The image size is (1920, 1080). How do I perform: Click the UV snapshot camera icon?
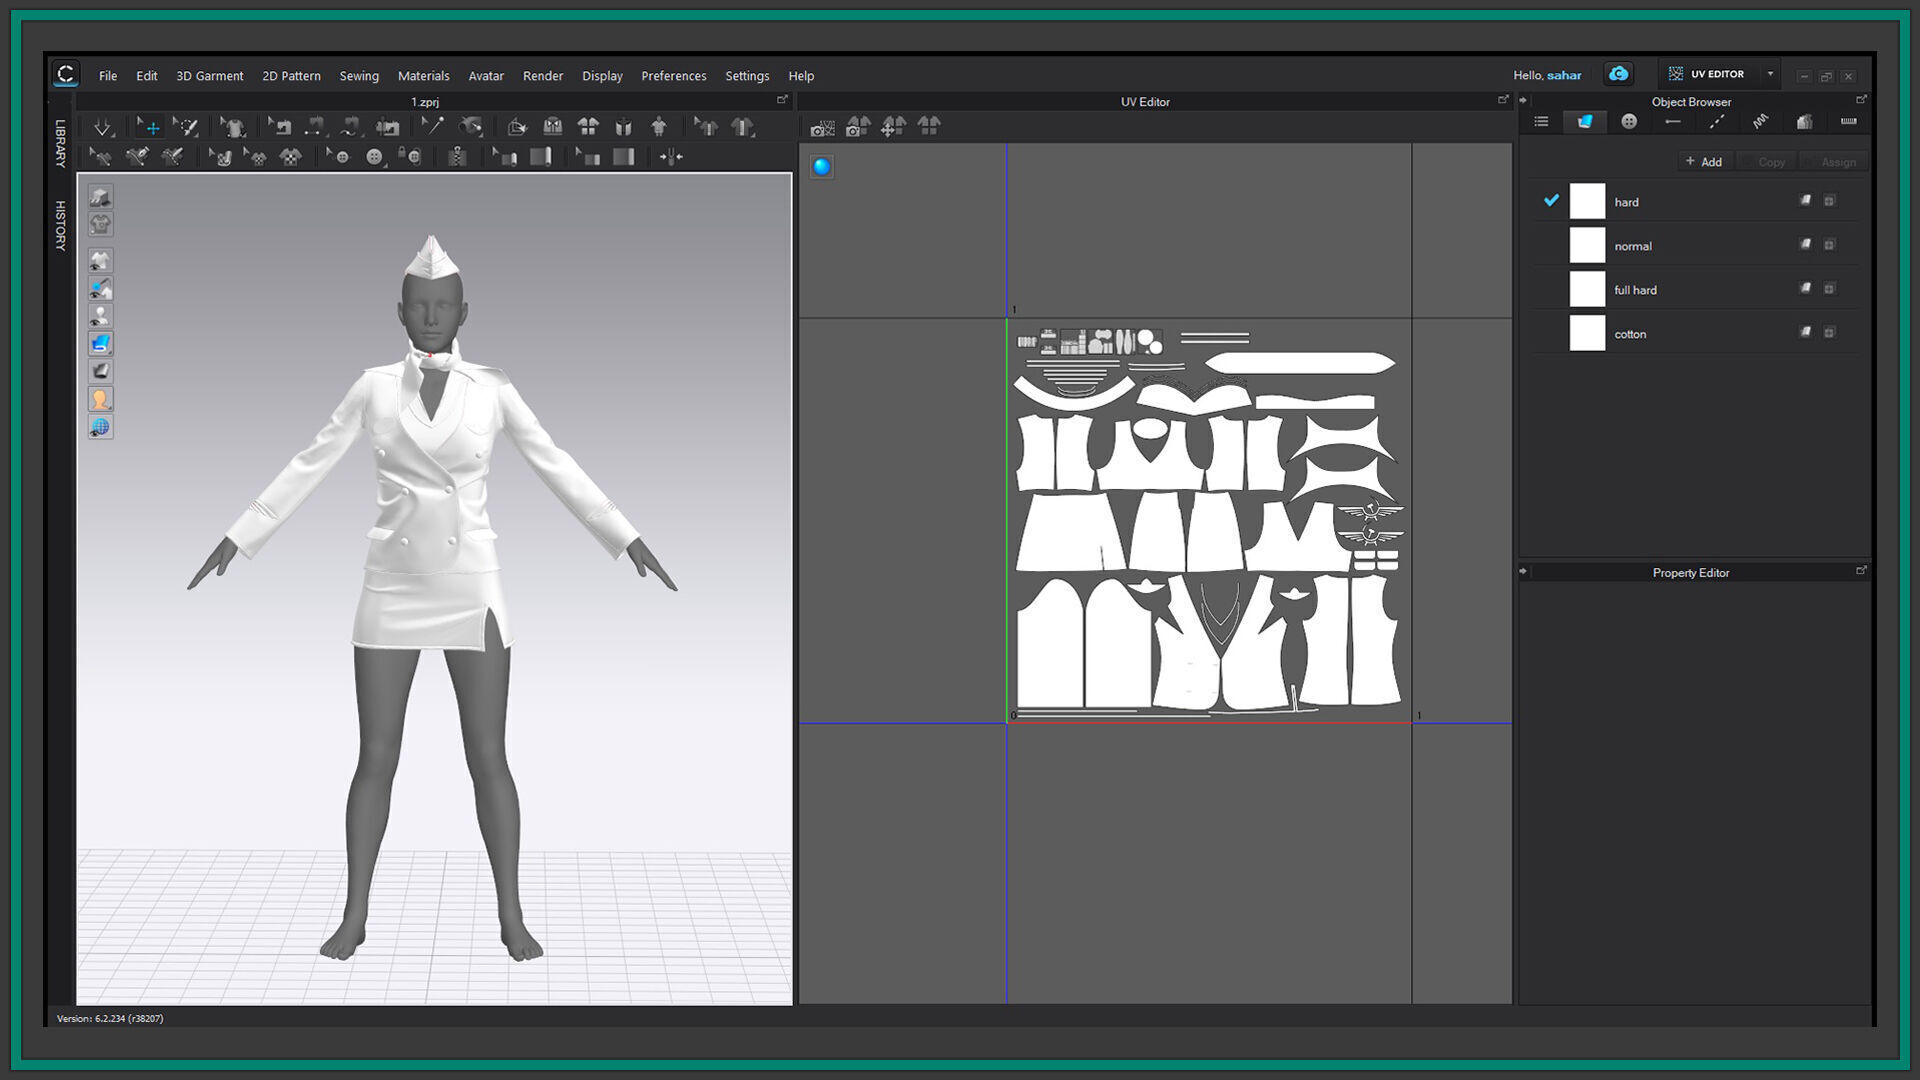pos(822,128)
